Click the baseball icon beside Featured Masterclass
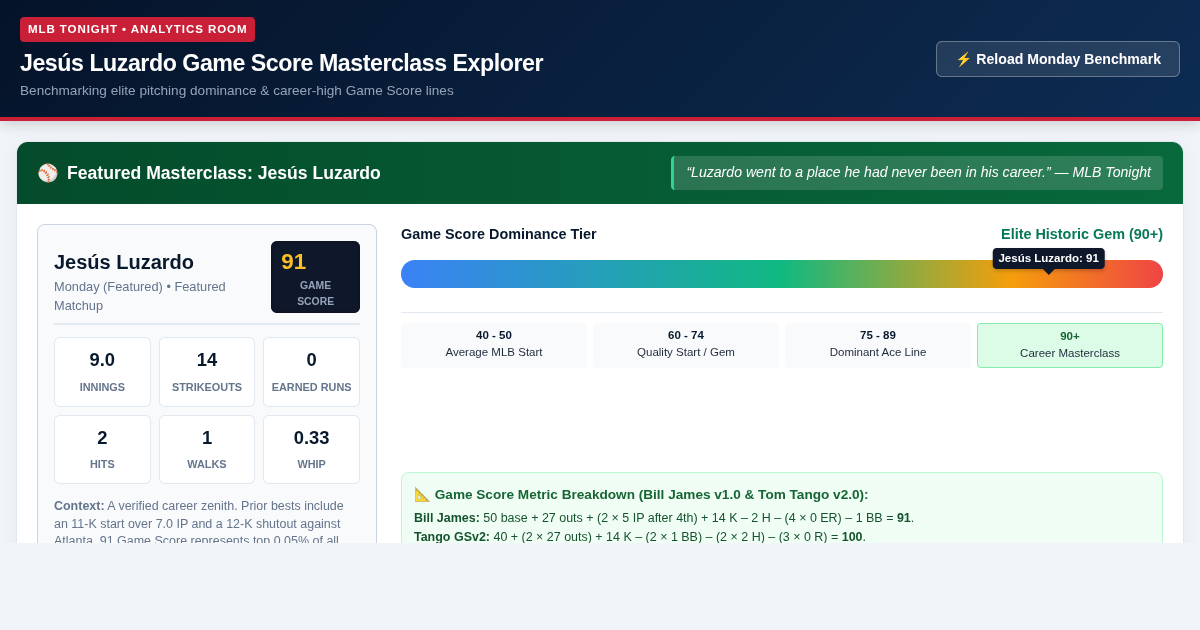 pyautogui.click(x=48, y=173)
